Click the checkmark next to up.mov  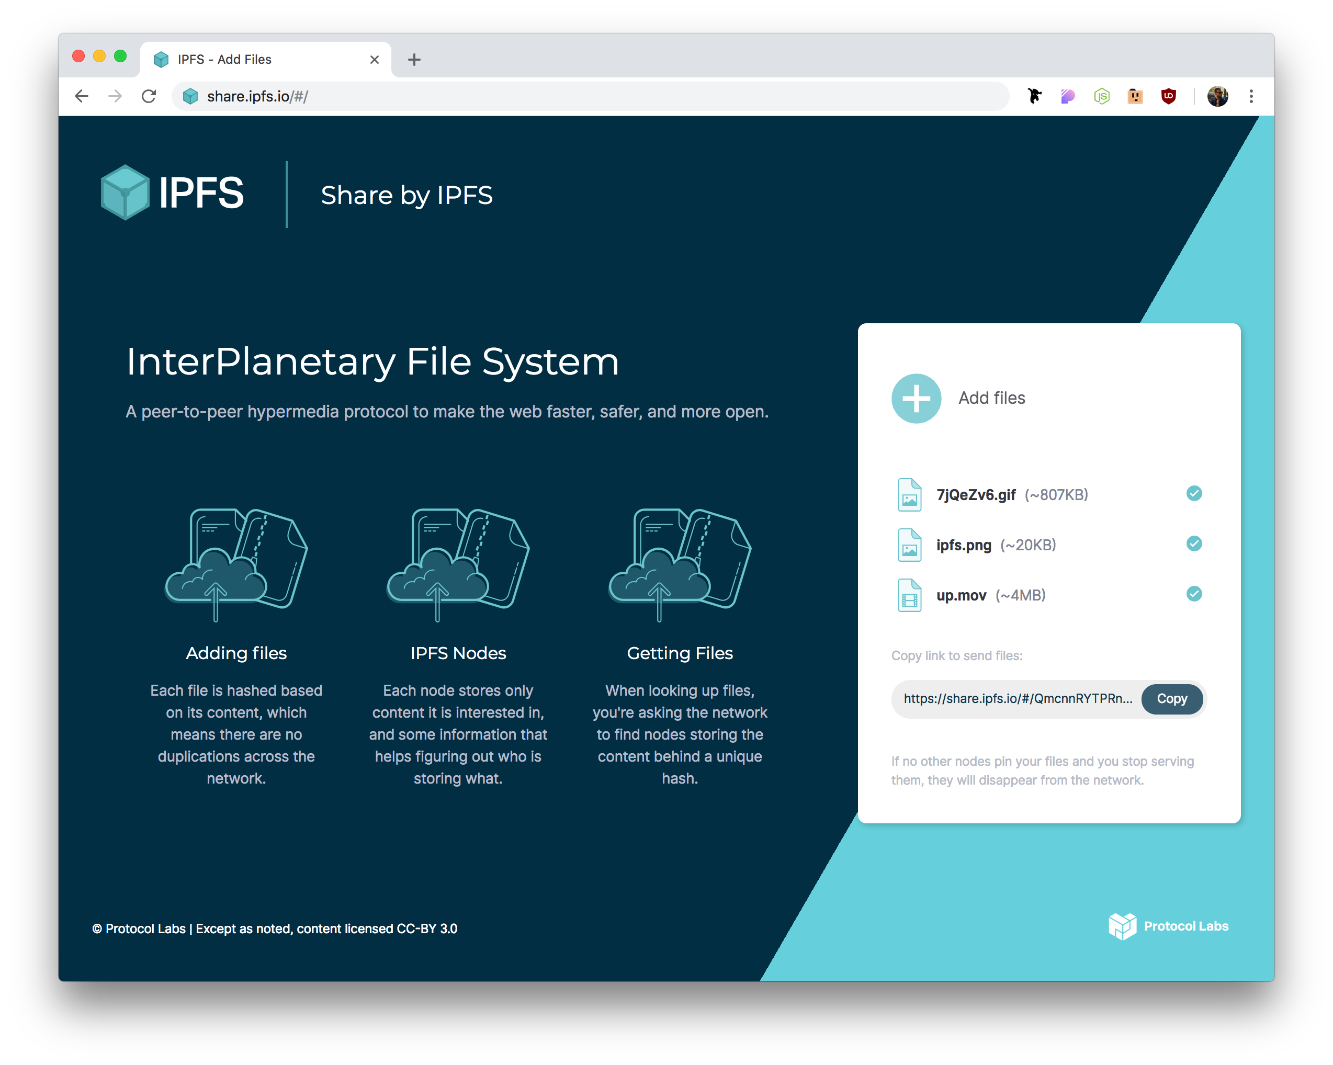coord(1194,593)
